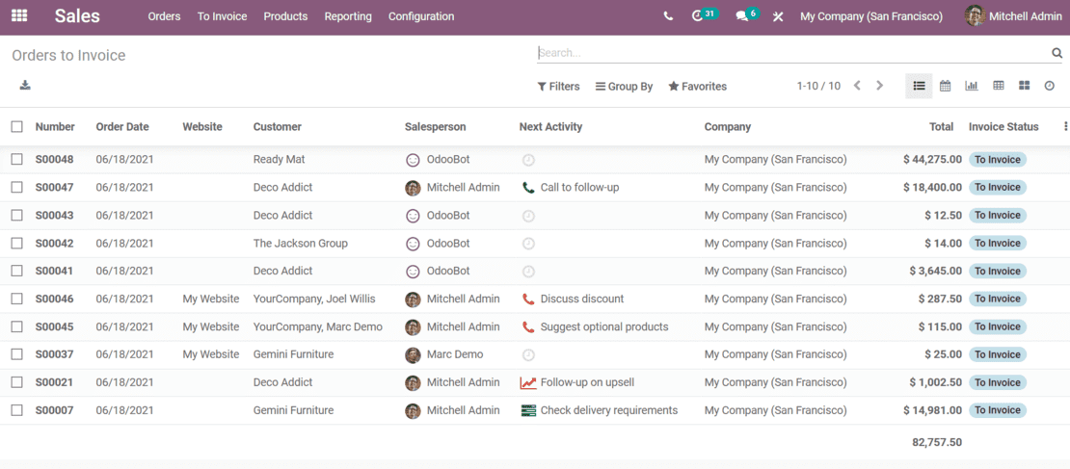The height and width of the screenshot is (469, 1070).
Task: Click in the Search input field
Action: point(790,53)
